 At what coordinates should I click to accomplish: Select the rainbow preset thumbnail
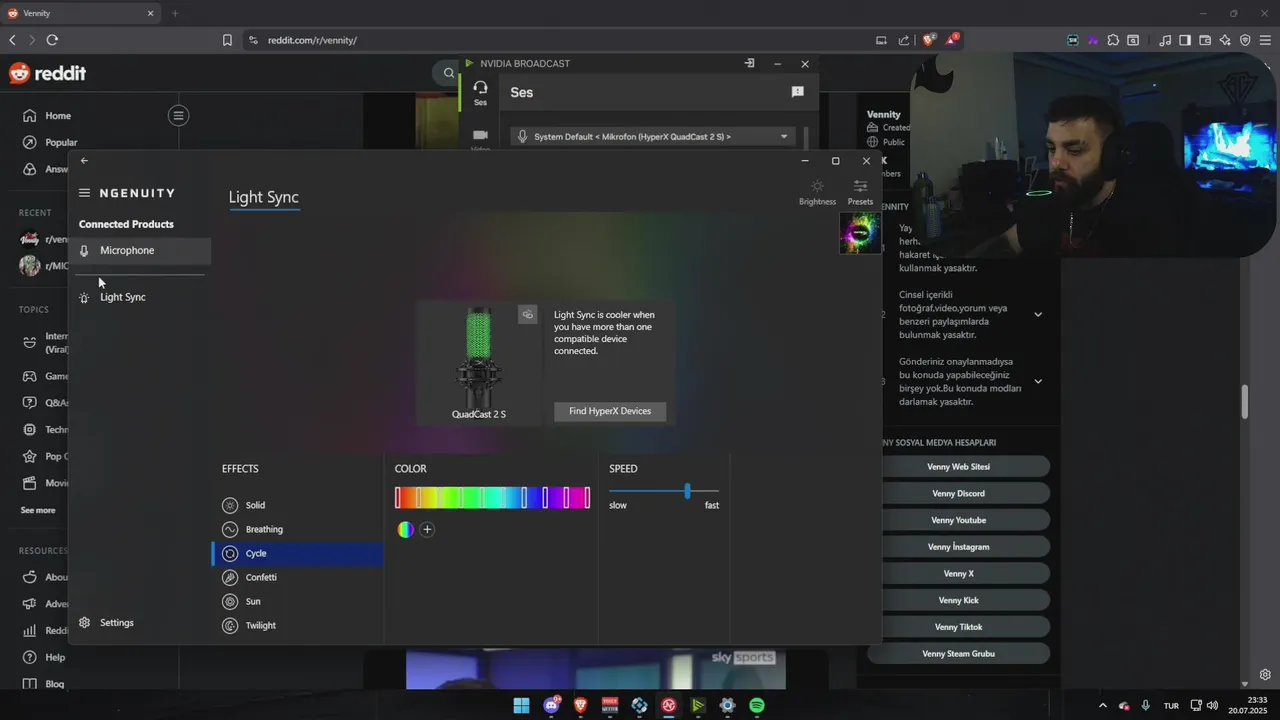[x=860, y=233]
